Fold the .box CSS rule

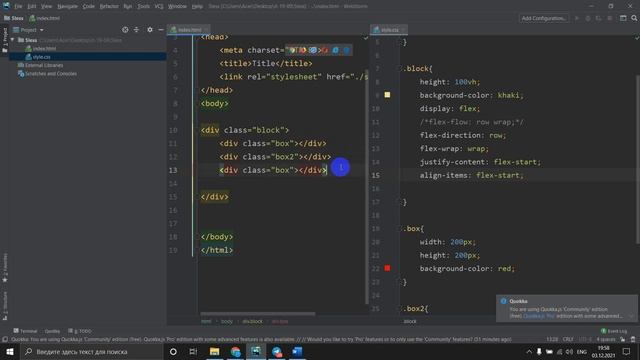(401, 229)
